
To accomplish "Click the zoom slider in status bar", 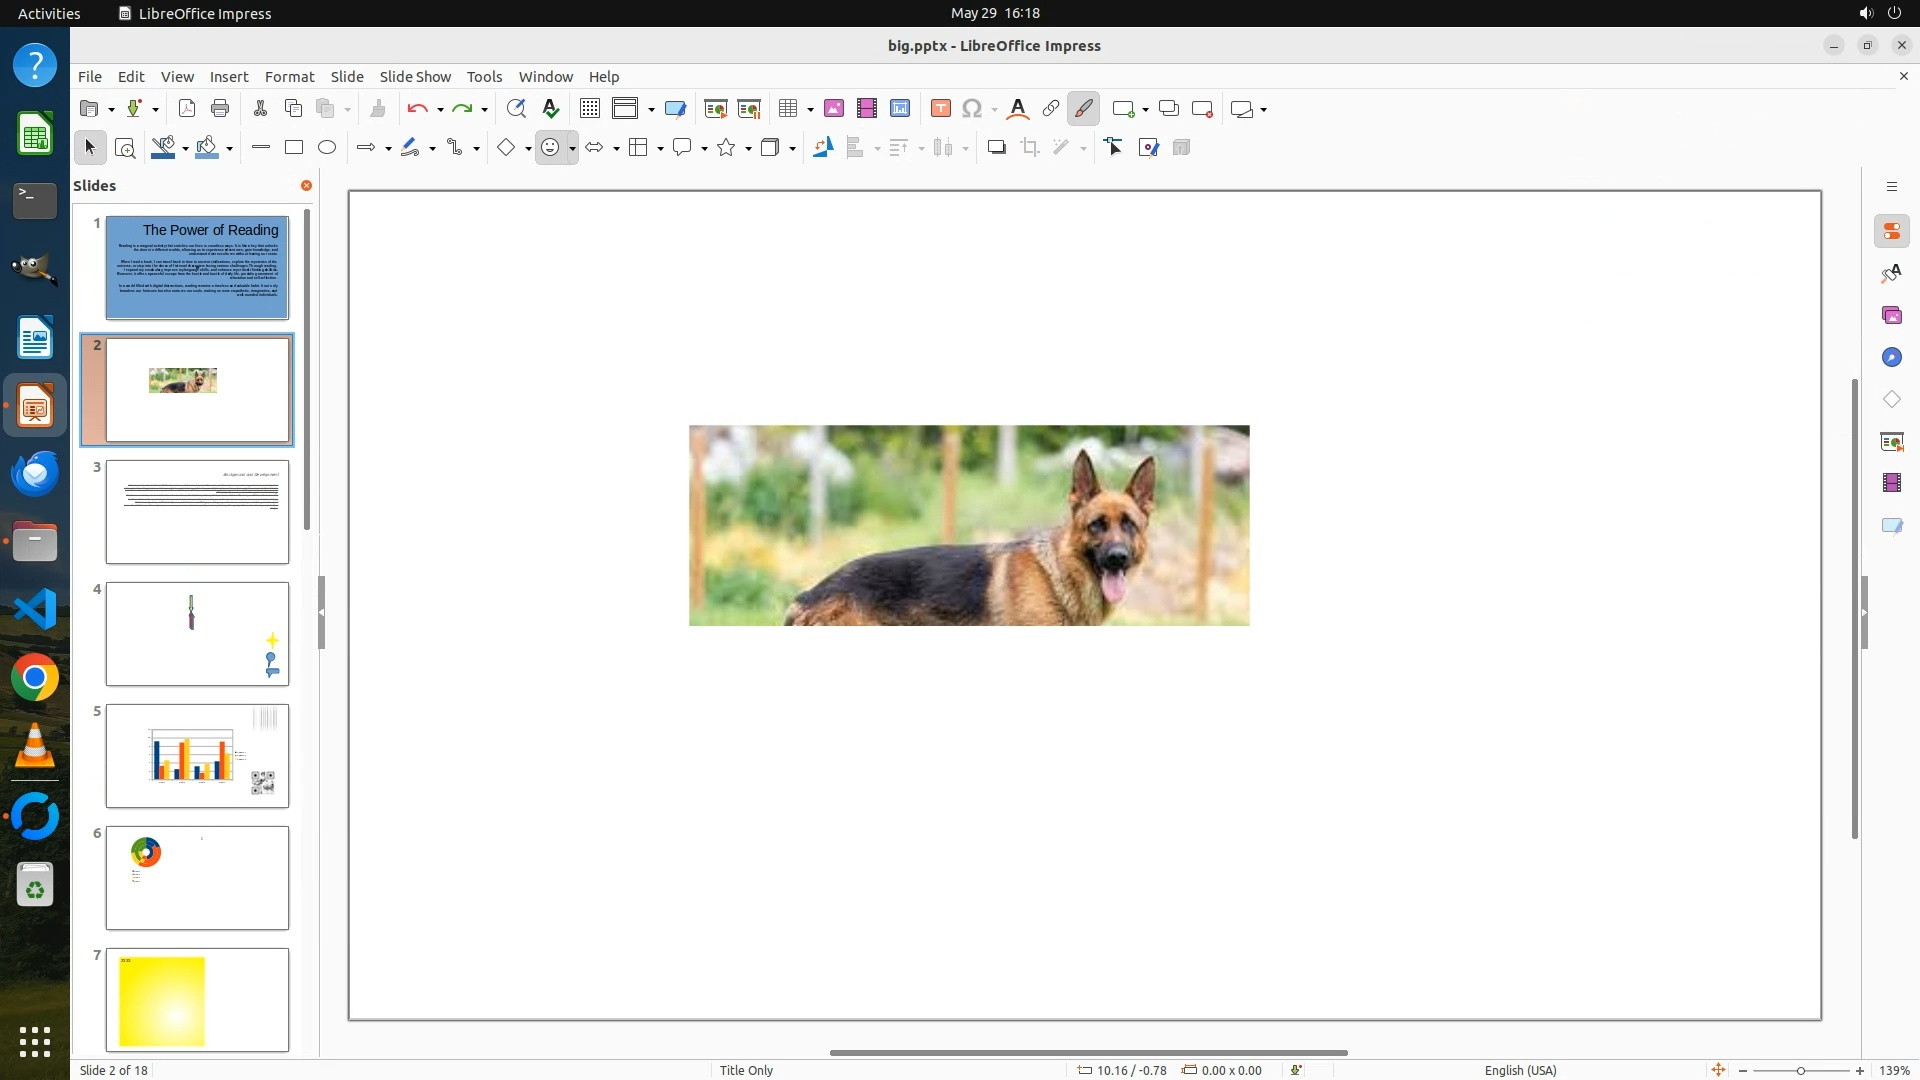I will (x=1800, y=1071).
